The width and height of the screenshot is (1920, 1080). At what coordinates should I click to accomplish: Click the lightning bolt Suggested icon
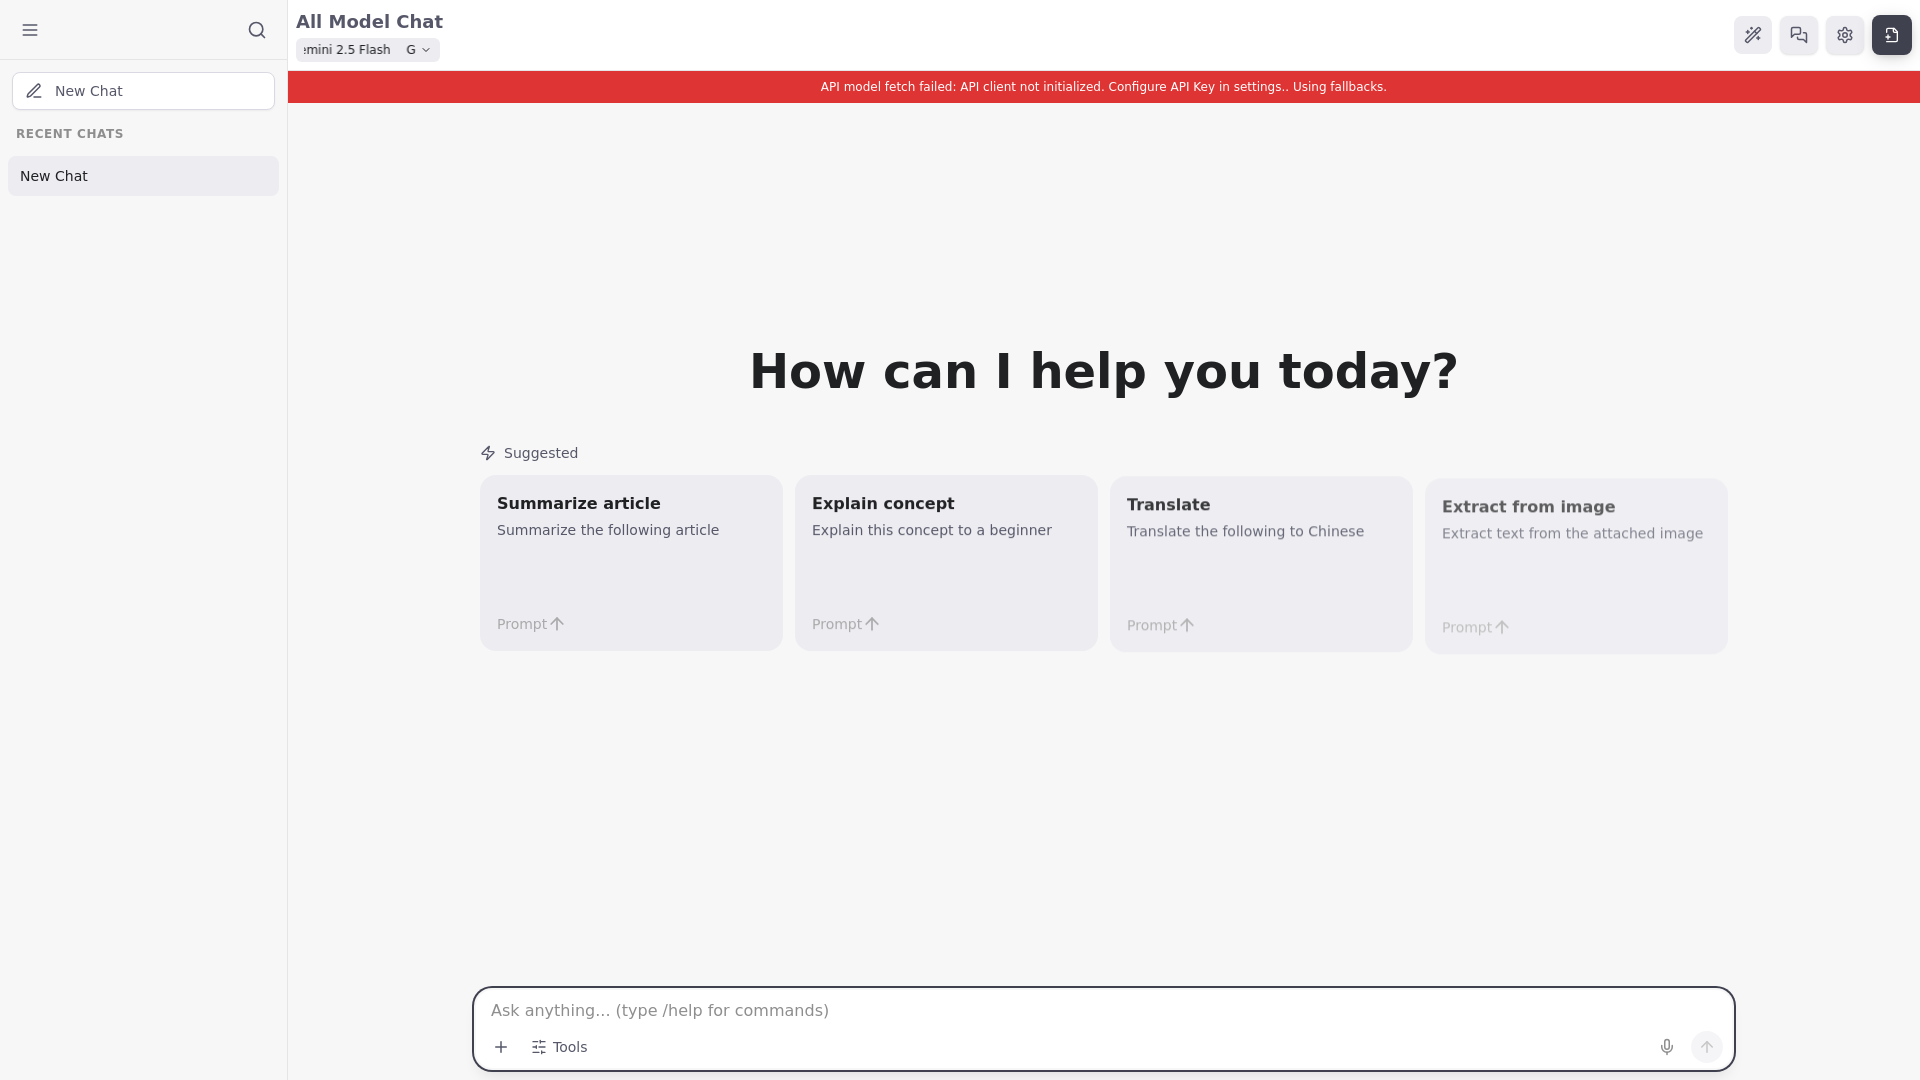[488, 453]
